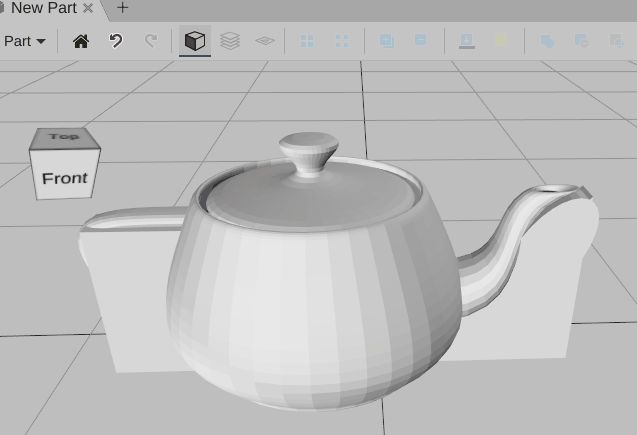Click the minus square icon
This screenshot has width=637, height=435.
421,41
